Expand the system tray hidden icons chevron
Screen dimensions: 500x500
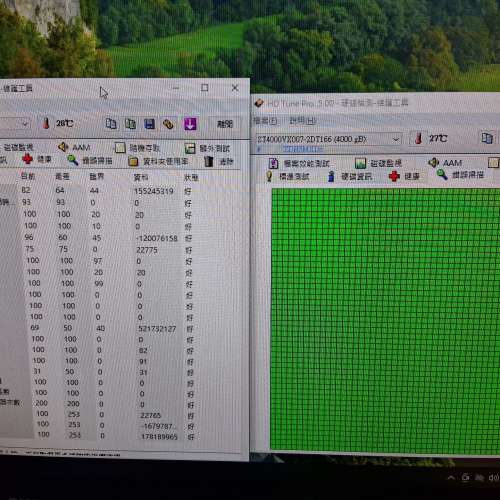click(451, 478)
